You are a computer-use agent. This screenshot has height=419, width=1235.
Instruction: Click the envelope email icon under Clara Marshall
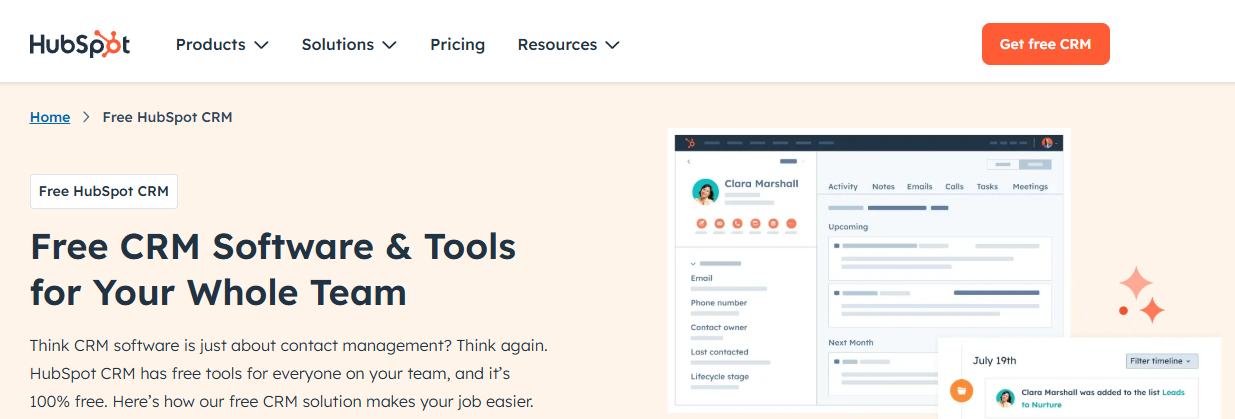[719, 223]
